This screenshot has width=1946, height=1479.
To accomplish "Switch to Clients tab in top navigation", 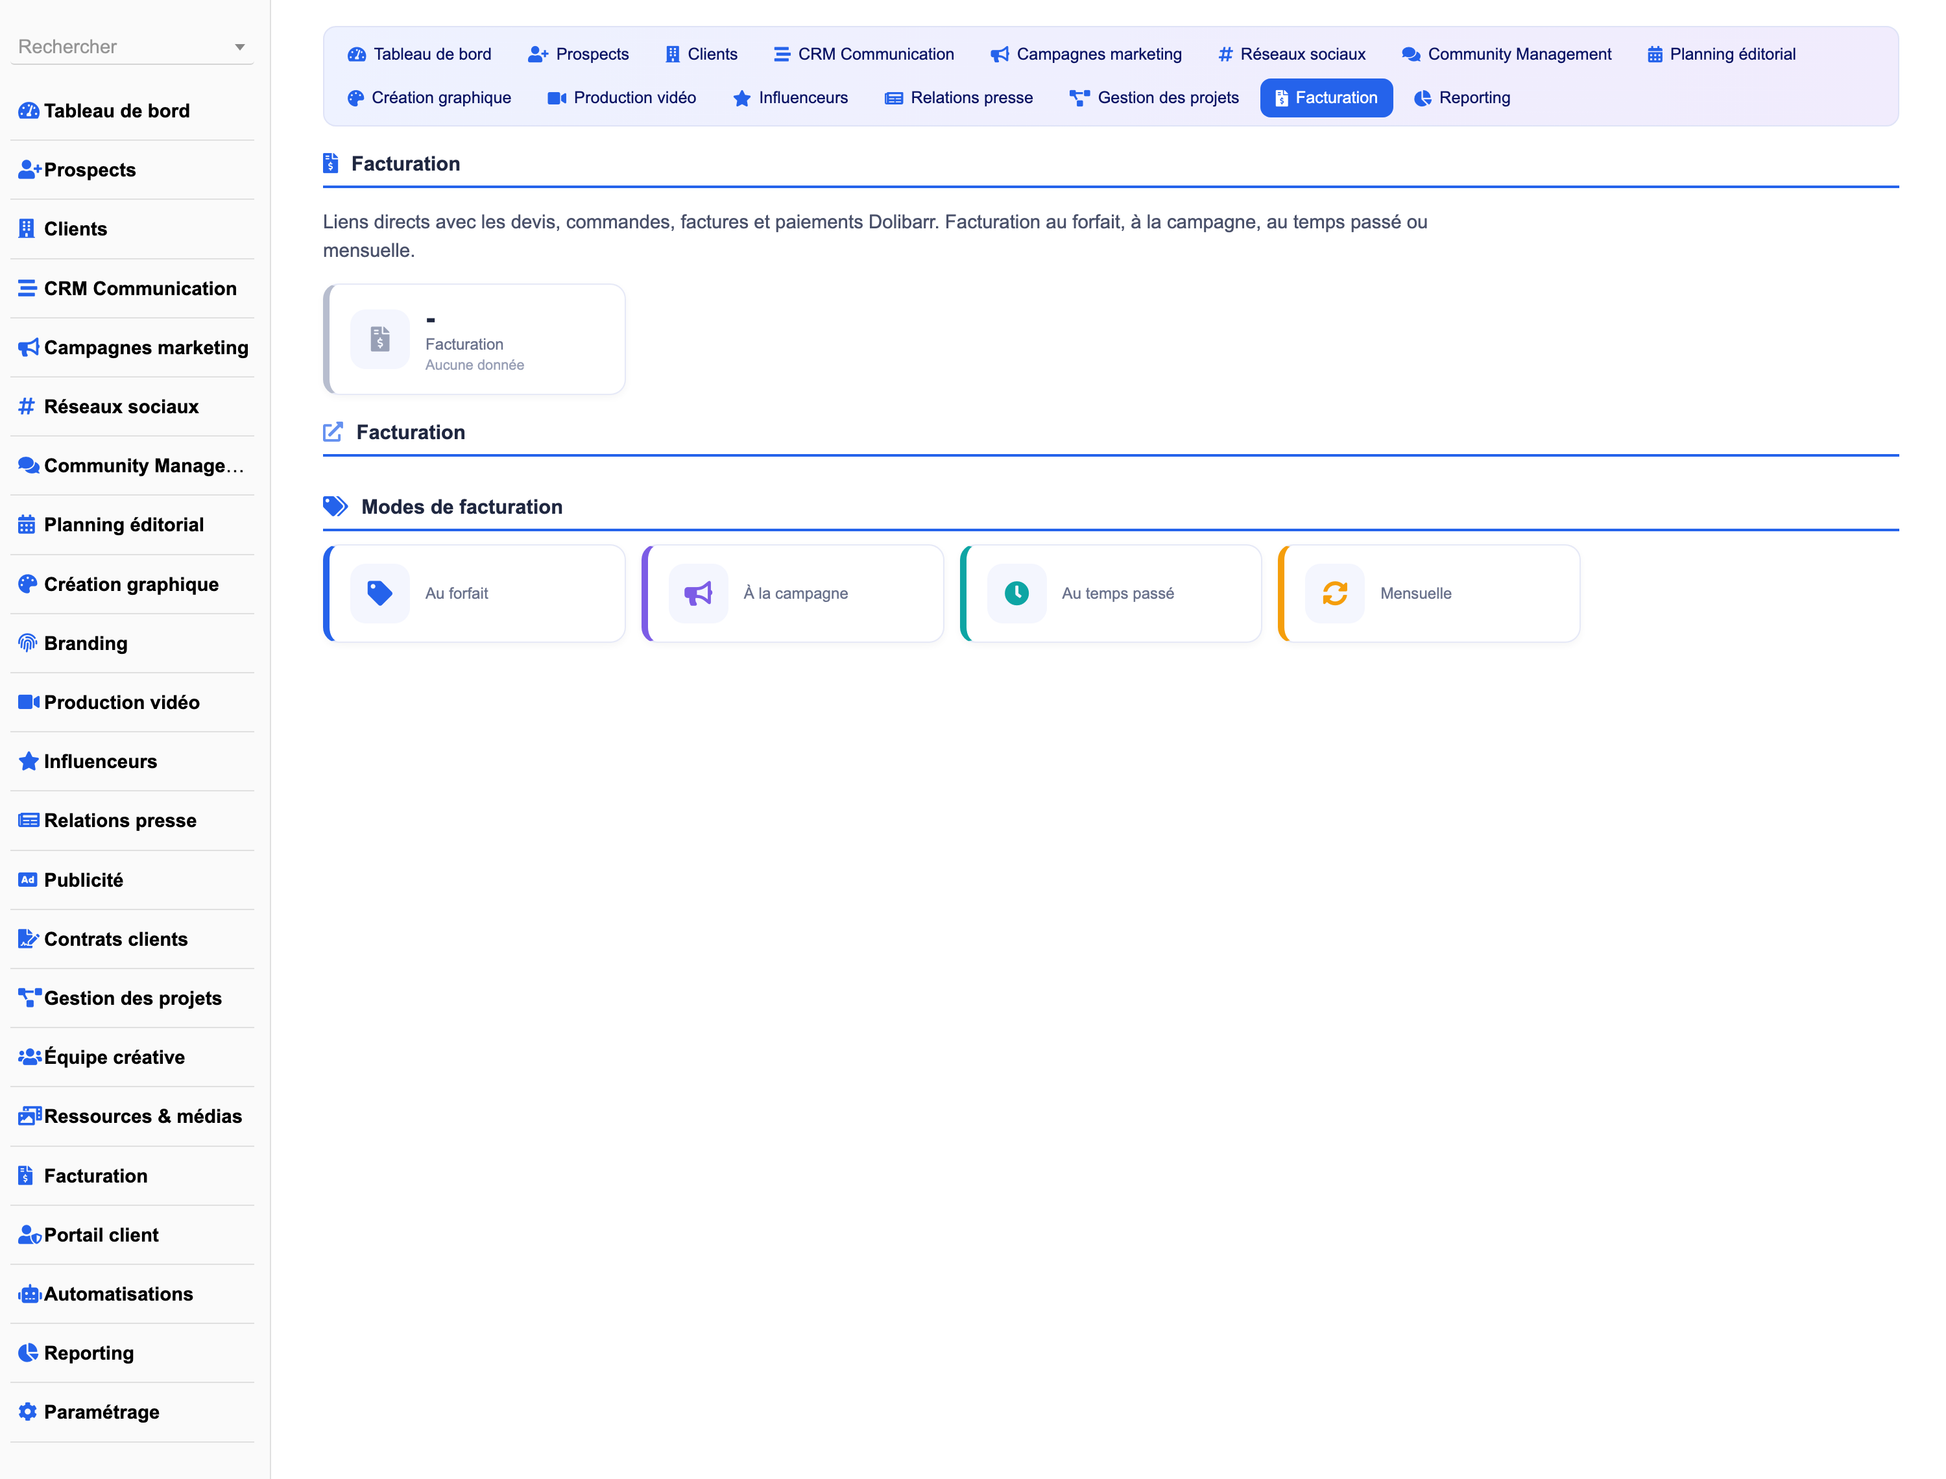I will [702, 54].
